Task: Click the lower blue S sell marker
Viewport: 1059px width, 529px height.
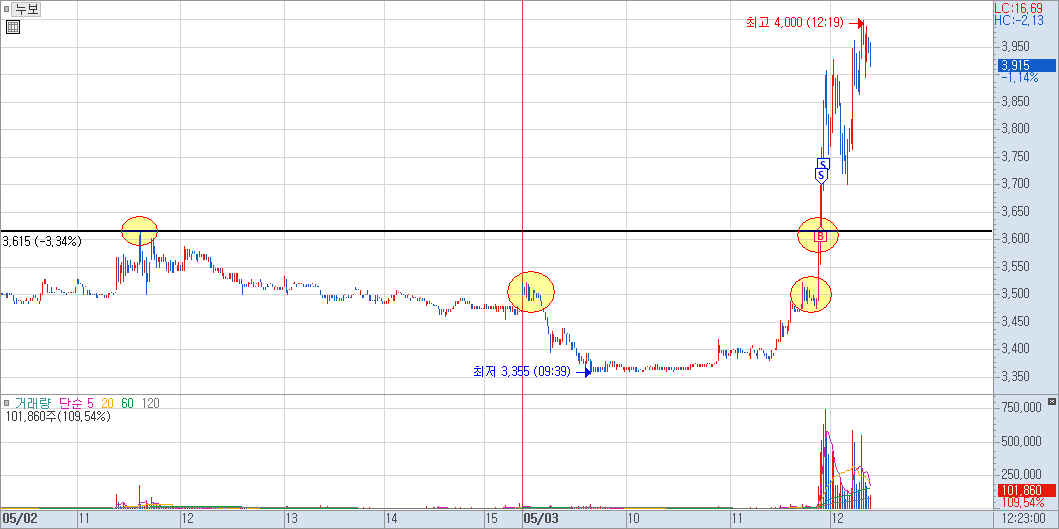Action: click(821, 176)
